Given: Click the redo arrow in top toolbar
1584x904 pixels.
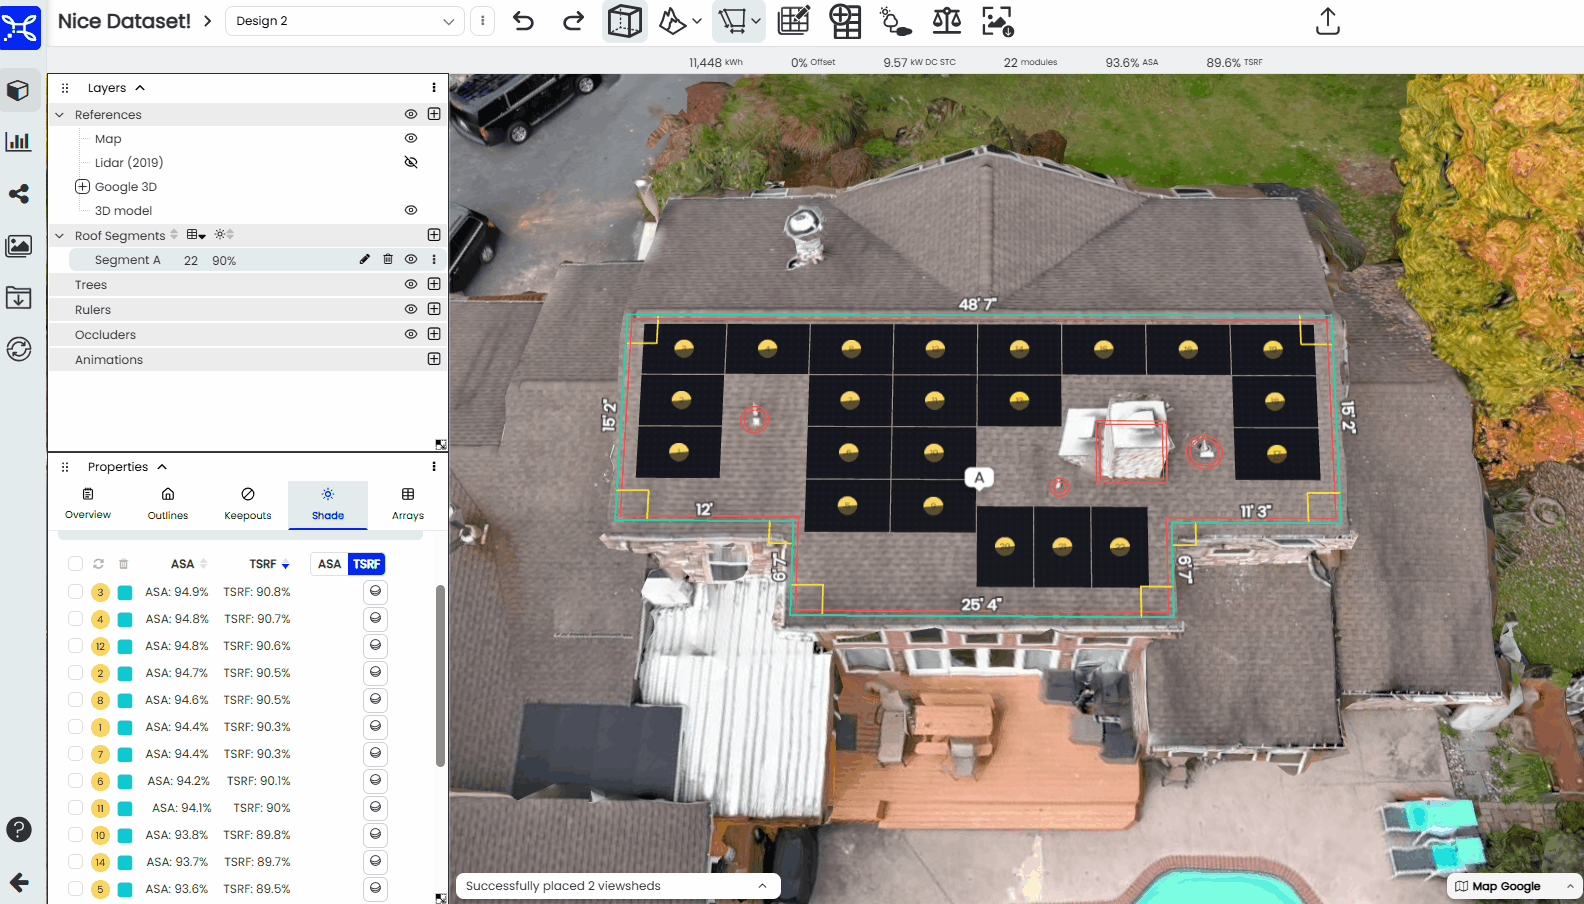Looking at the screenshot, I should pos(573,21).
